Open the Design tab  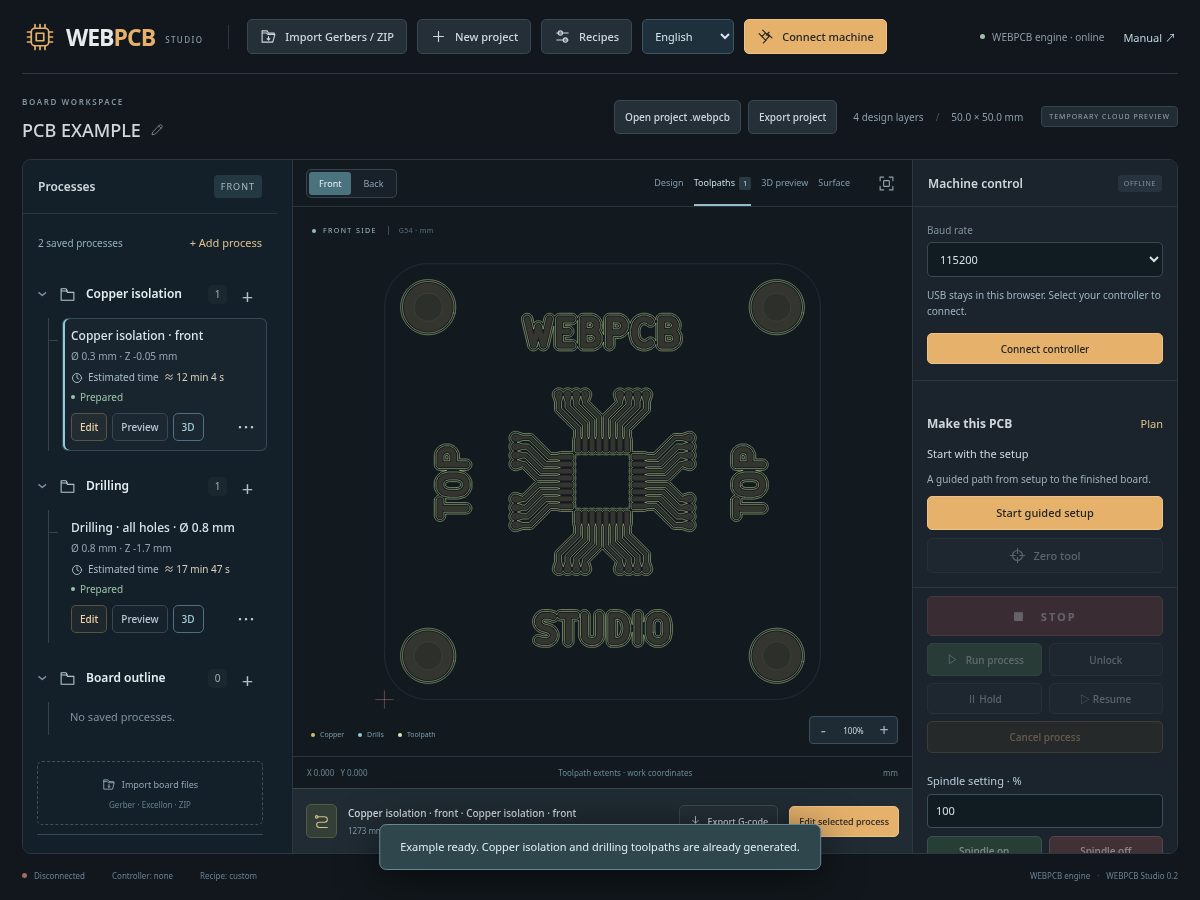point(669,183)
